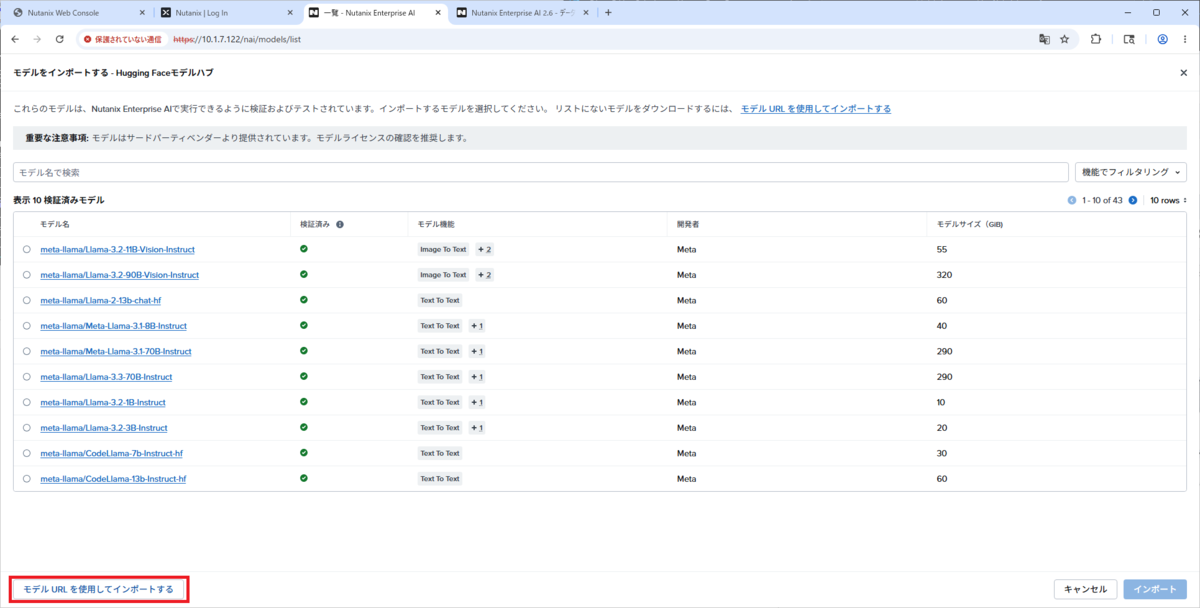This screenshot has height=608, width=1200.
Task: Click the Text To Text tag for Llama-2-13b-chat-hf
Action: (440, 300)
